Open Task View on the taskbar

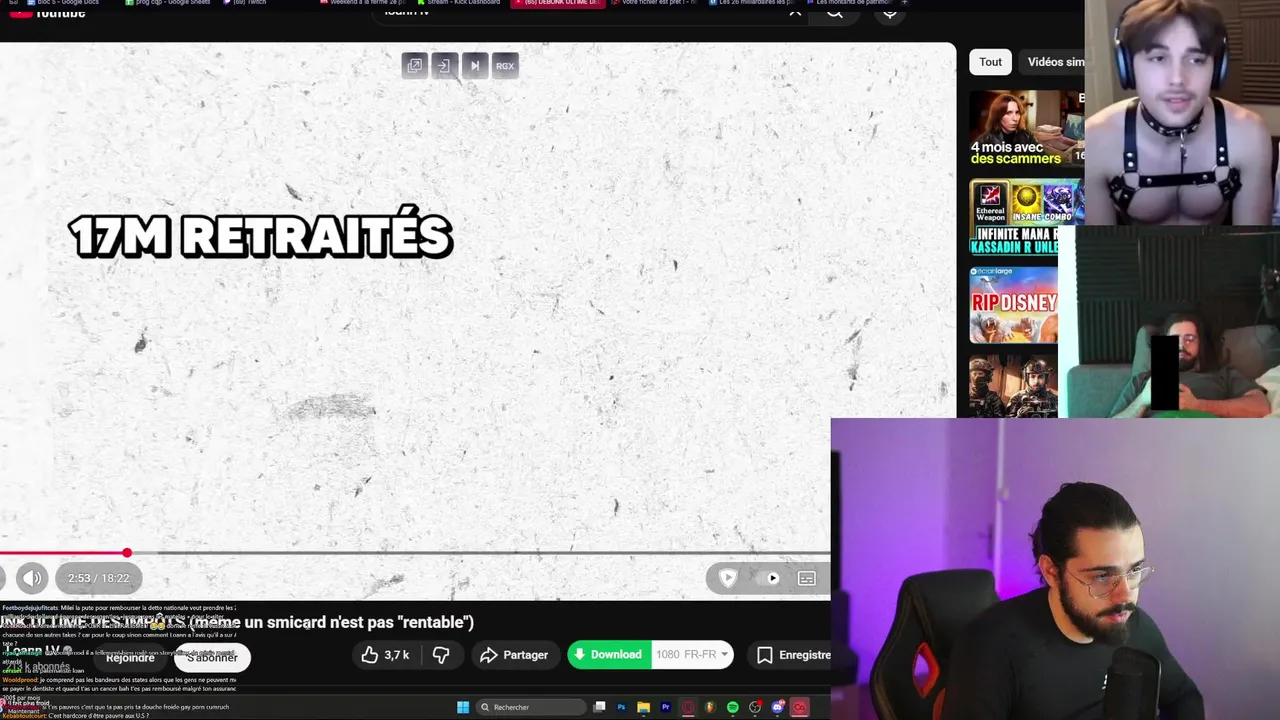[x=599, y=707]
